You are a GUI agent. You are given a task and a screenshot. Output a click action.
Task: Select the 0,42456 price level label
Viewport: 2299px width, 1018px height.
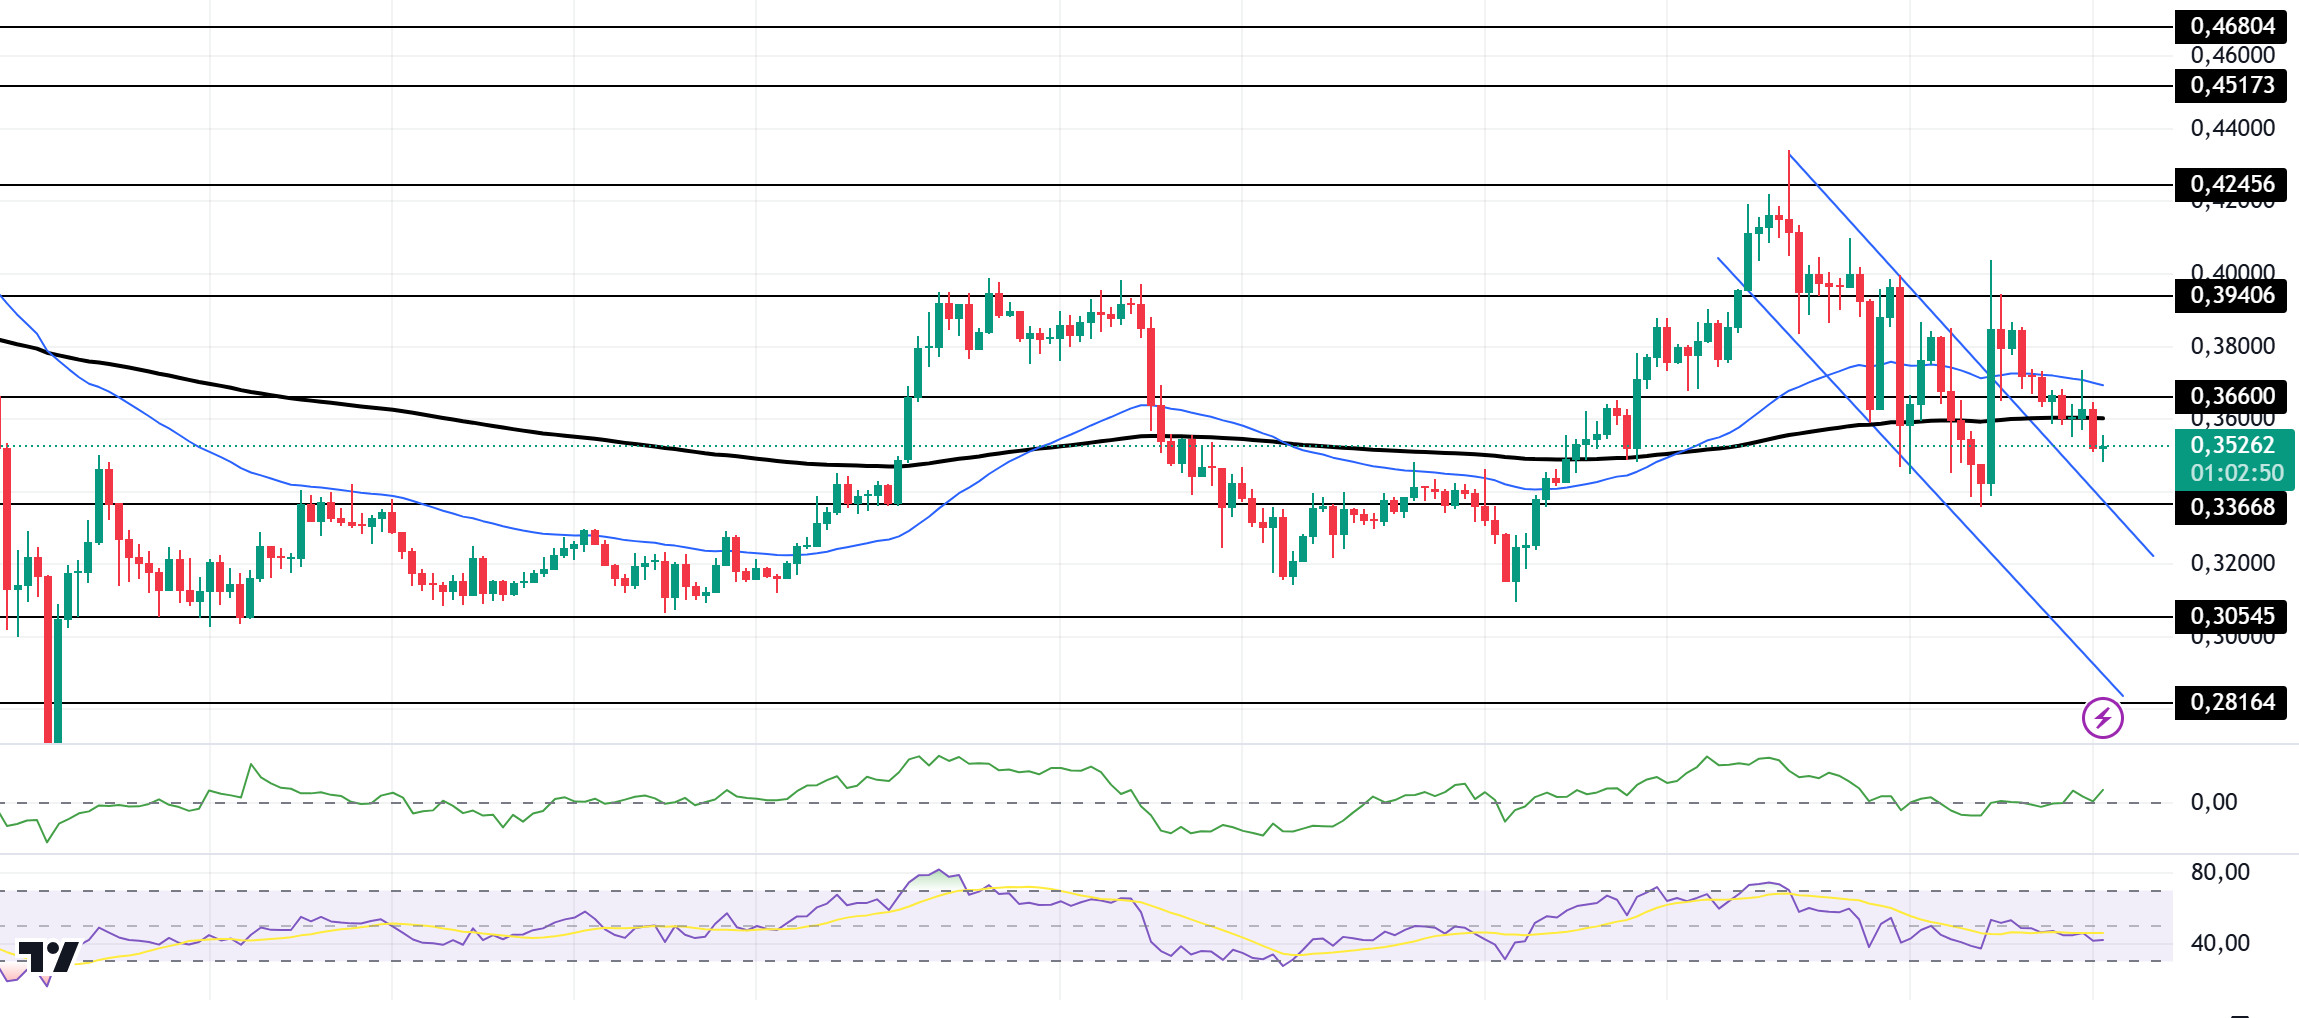click(2231, 184)
